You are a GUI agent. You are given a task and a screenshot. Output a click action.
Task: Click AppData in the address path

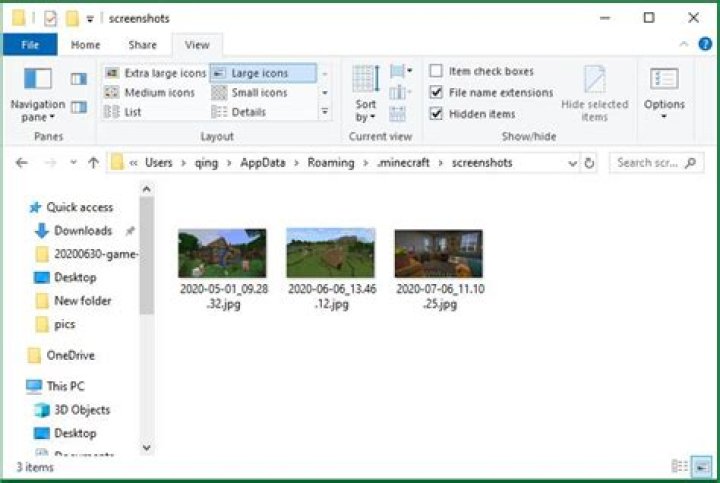pos(263,163)
